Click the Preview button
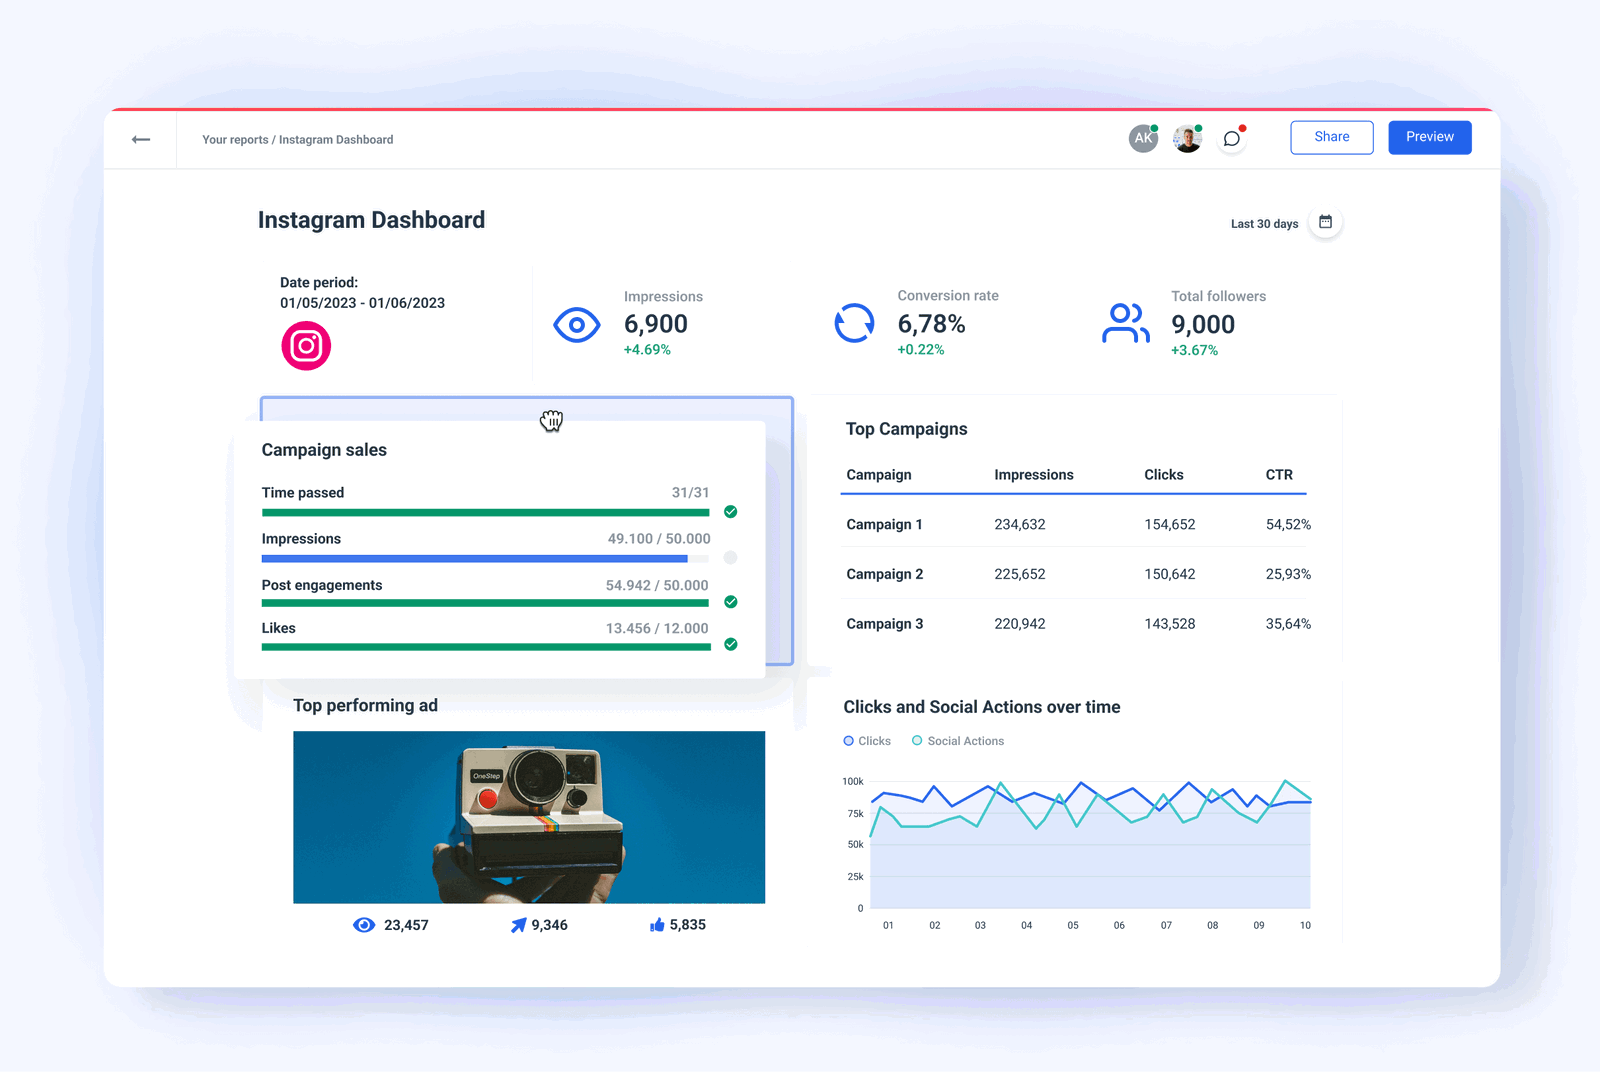The height and width of the screenshot is (1072, 1600). tap(1429, 137)
